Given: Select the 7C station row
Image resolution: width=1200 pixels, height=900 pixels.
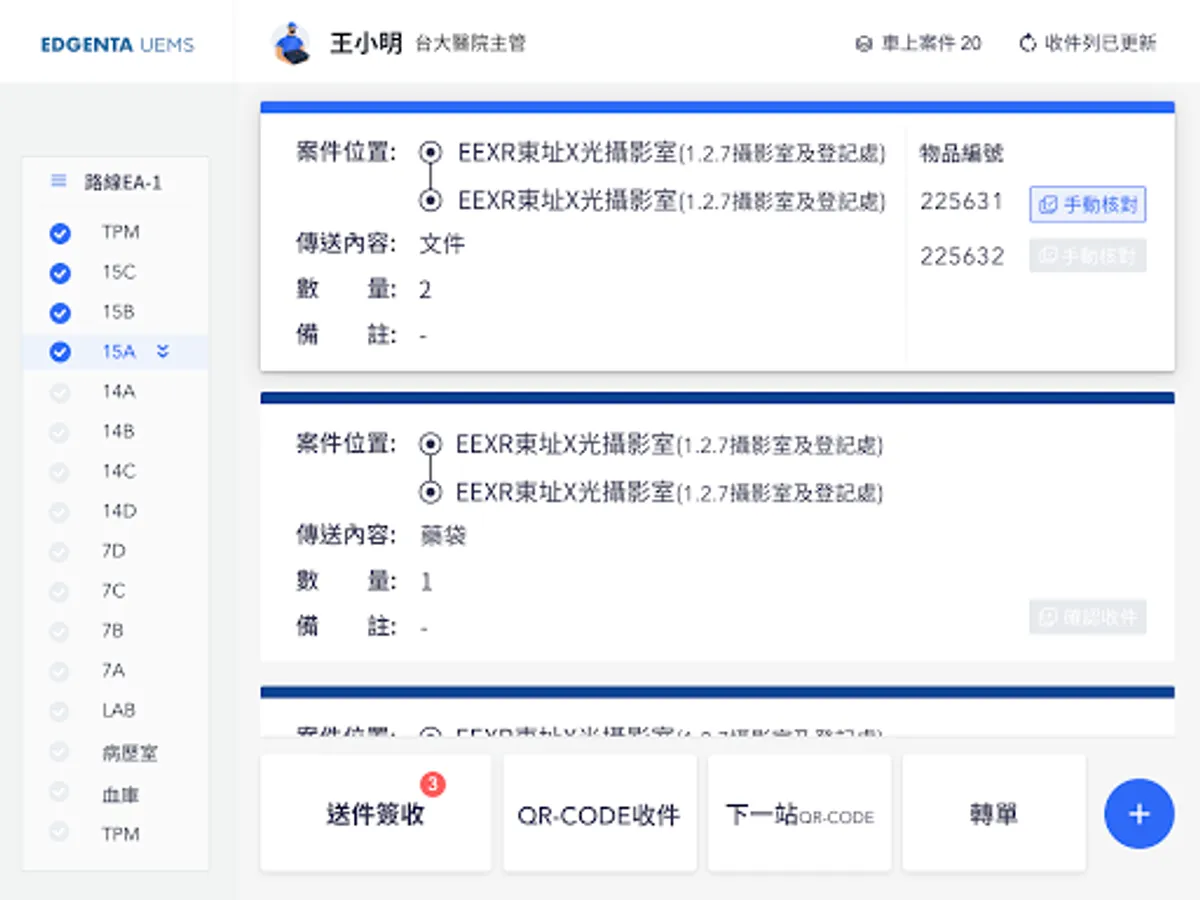Looking at the screenshot, I should point(115,592).
